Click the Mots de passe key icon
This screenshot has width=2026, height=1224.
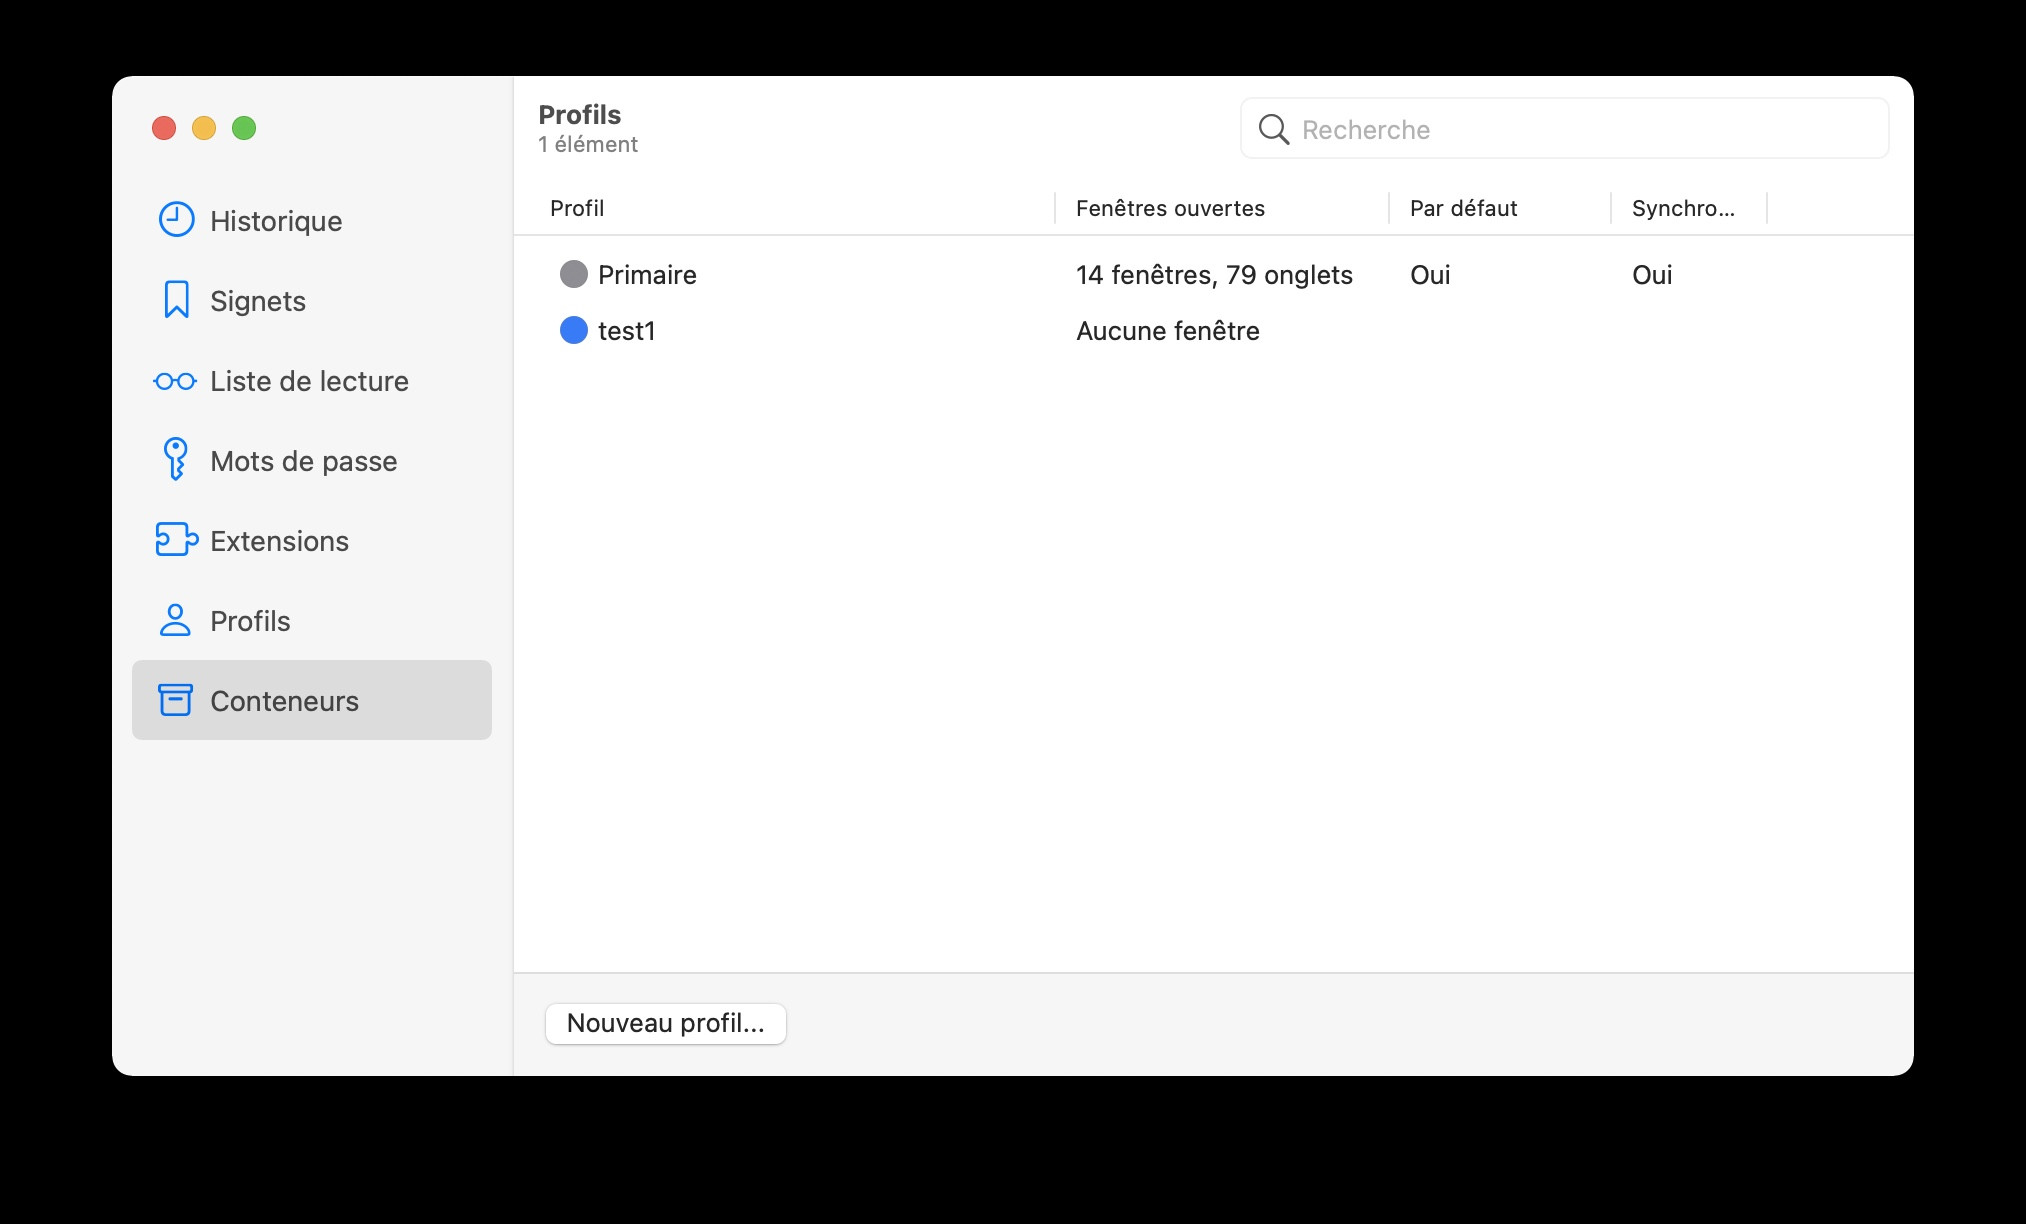point(175,460)
